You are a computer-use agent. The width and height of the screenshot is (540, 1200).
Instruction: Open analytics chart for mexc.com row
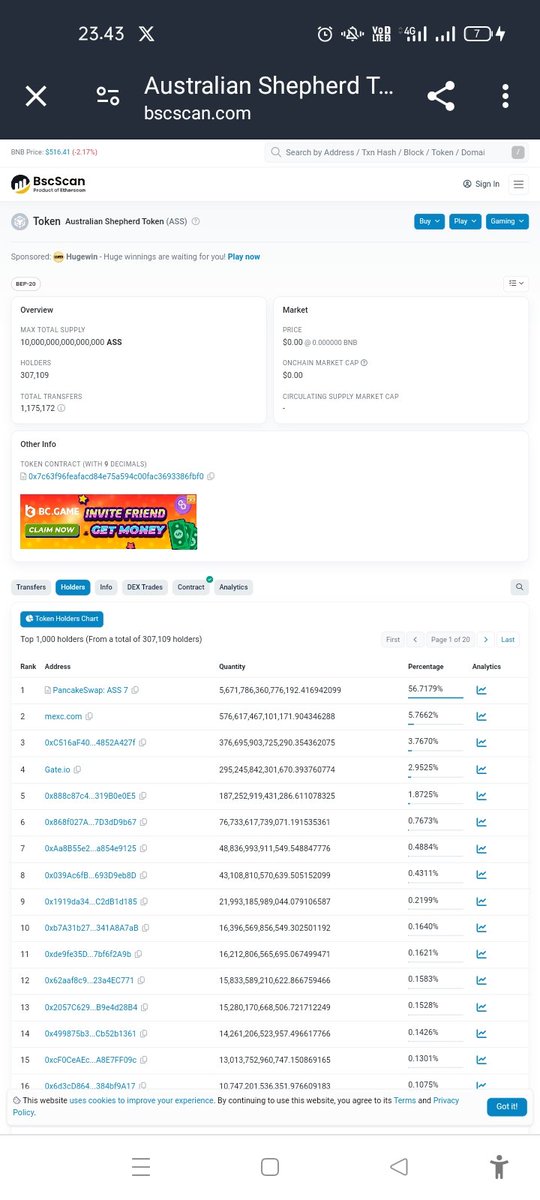pos(481,716)
